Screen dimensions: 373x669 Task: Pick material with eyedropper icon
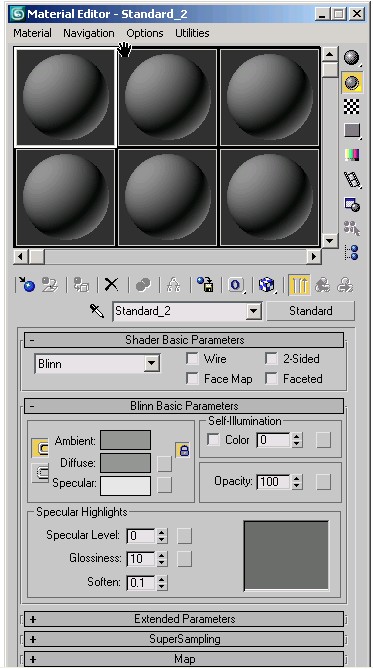[97, 311]
